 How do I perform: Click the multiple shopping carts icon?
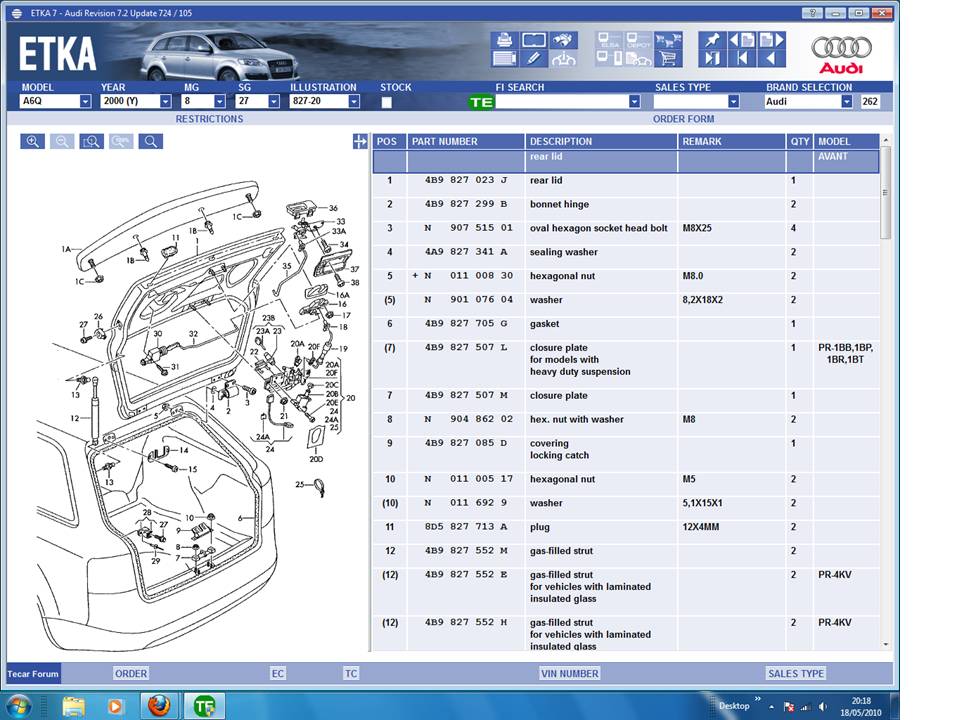point(668,40)
